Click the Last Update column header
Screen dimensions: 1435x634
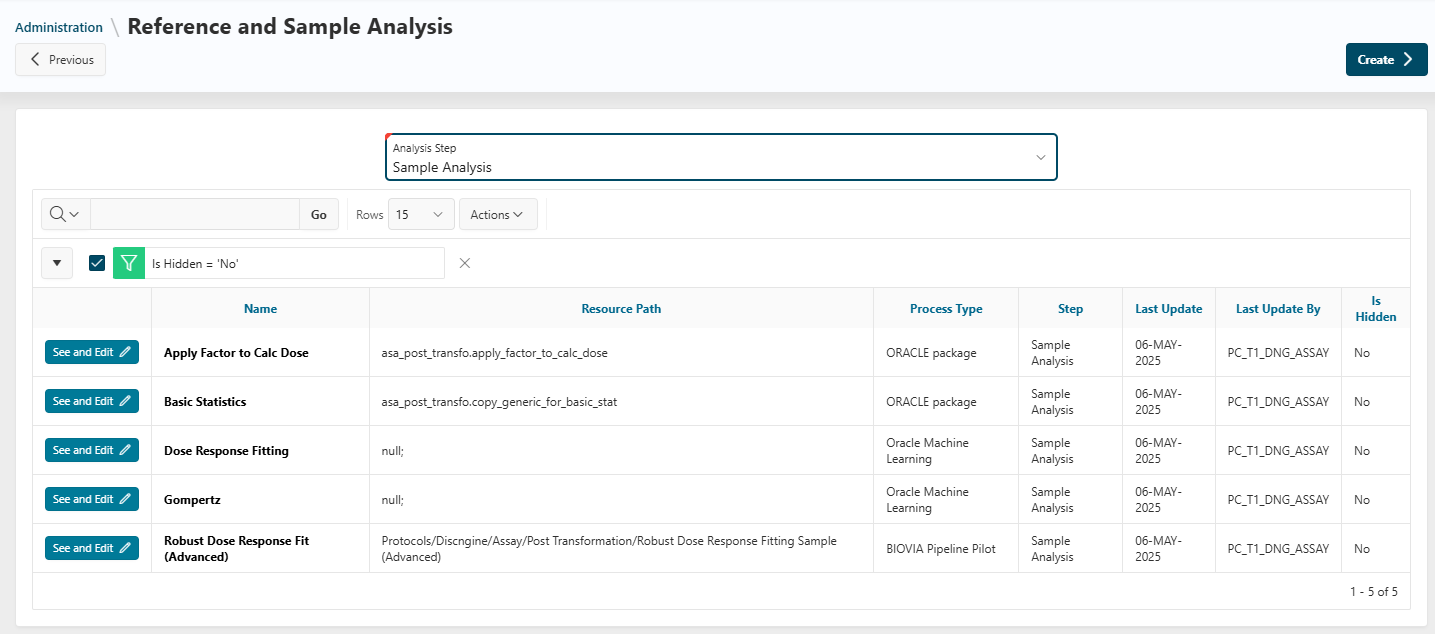point(1169,309)
